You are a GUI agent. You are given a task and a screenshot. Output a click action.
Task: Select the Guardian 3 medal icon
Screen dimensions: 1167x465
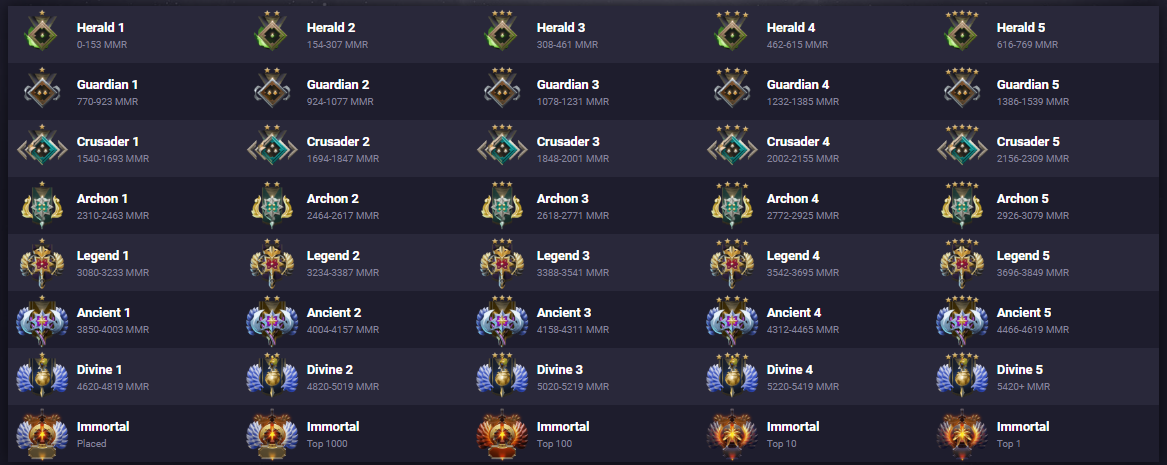[497, 91]
